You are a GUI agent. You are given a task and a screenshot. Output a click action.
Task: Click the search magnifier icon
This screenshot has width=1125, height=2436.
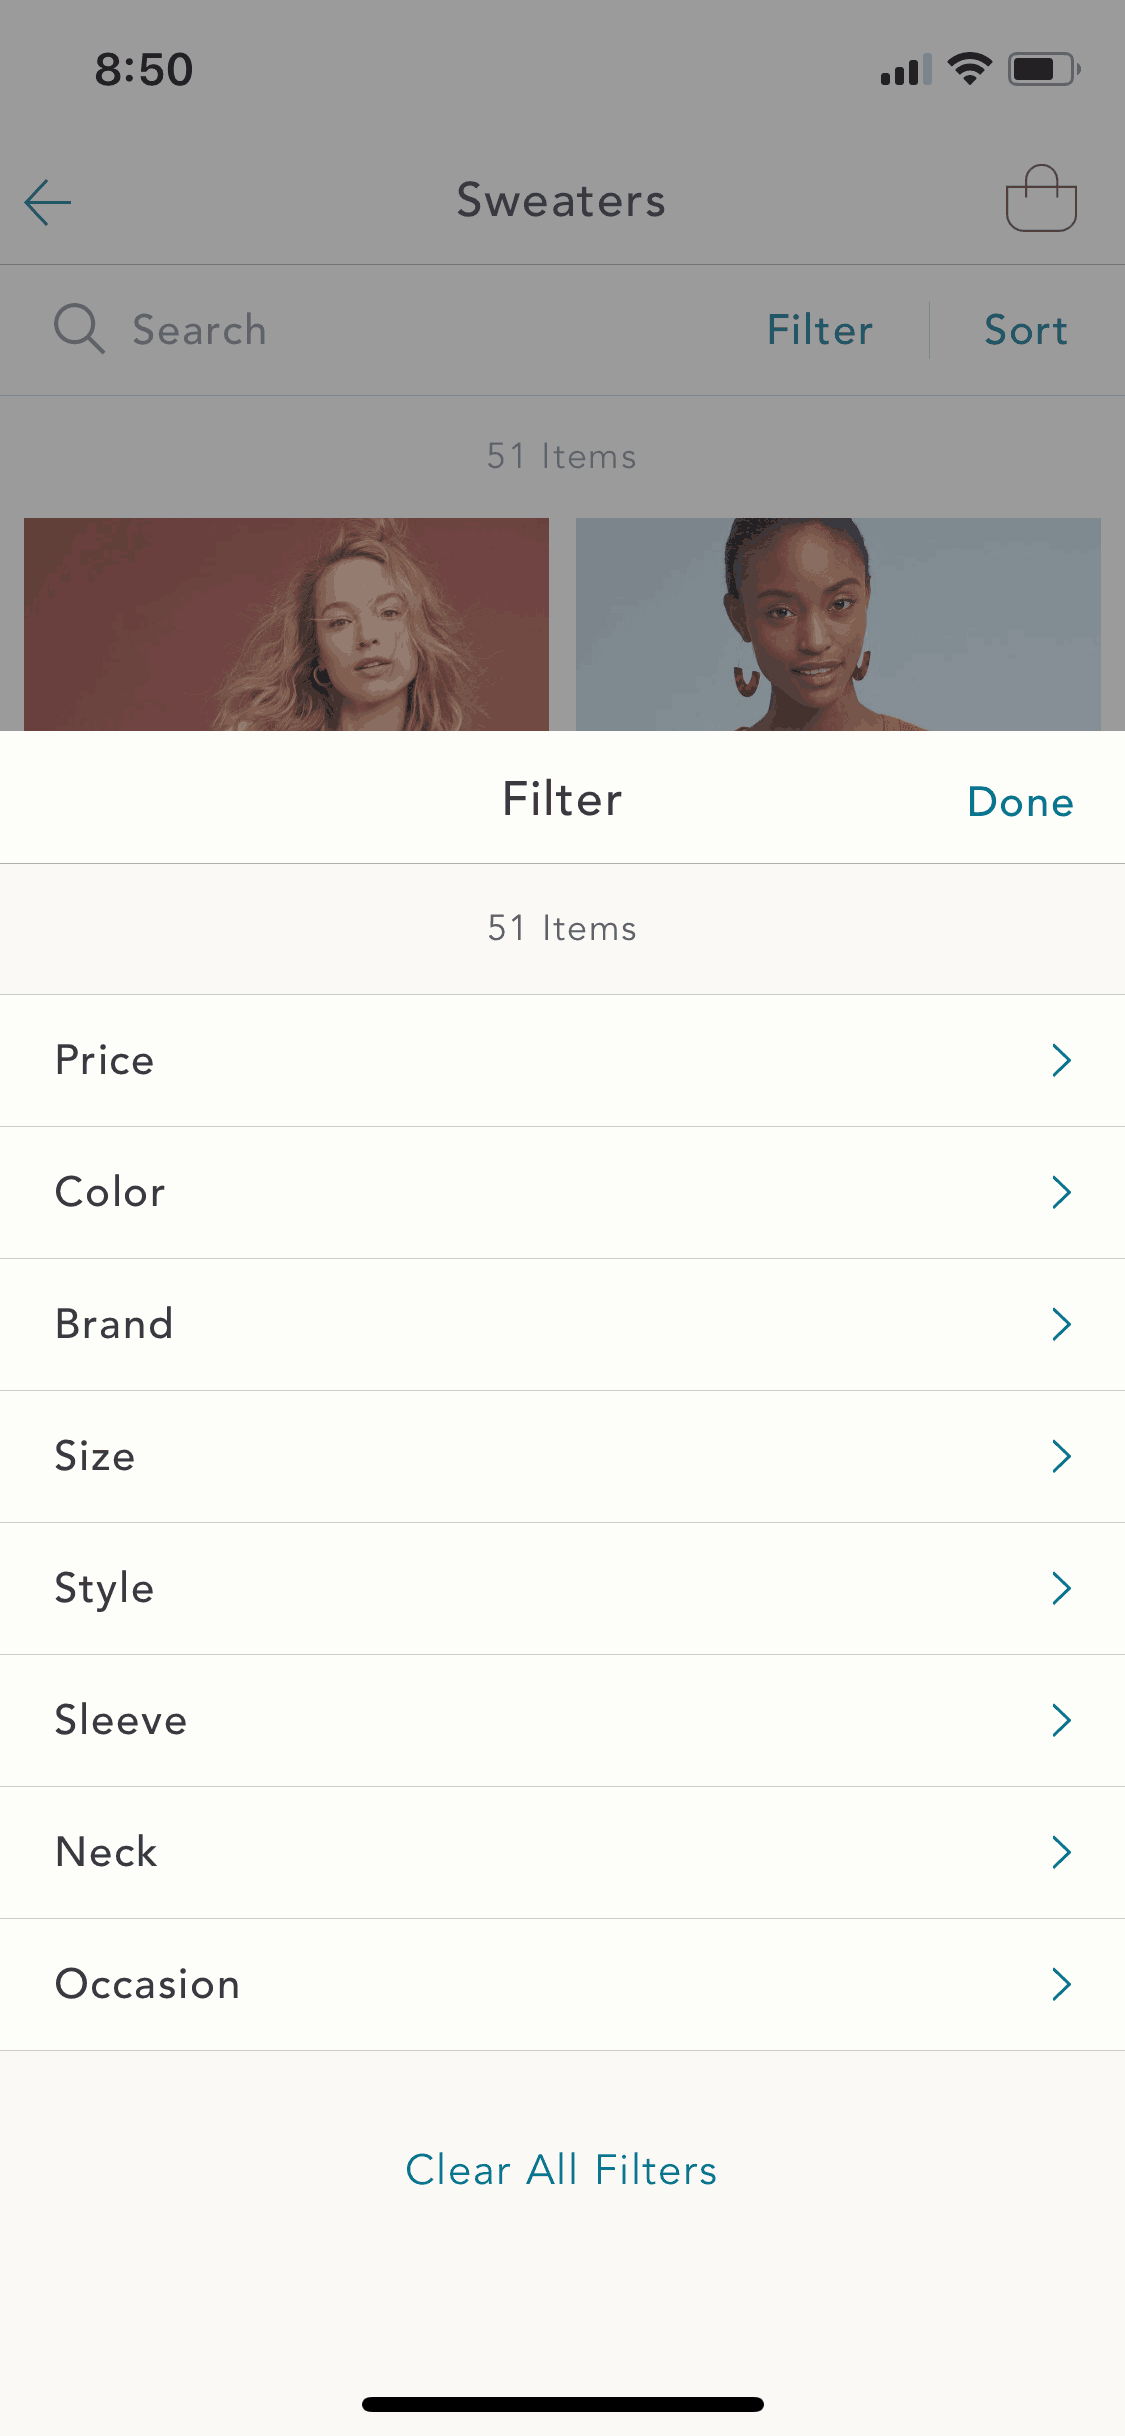click(79, 329)
